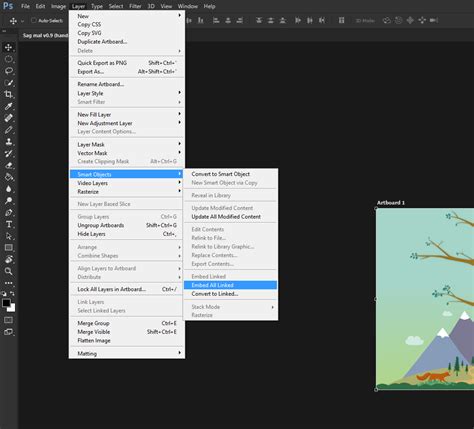Select the Path Selection tool
This screenshot has width=474, height=429.
click(x=9, y=236)
